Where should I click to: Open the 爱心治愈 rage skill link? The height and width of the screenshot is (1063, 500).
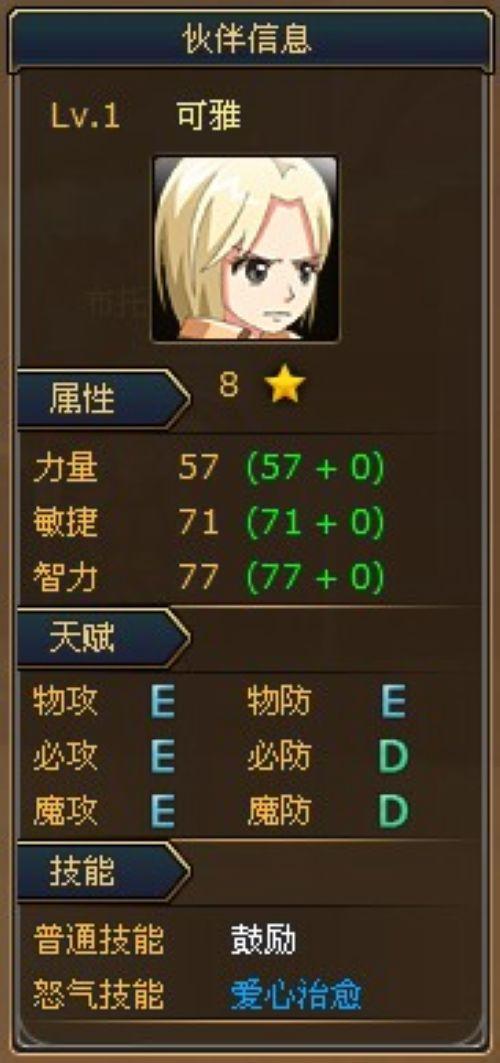[x=296, y=995]
